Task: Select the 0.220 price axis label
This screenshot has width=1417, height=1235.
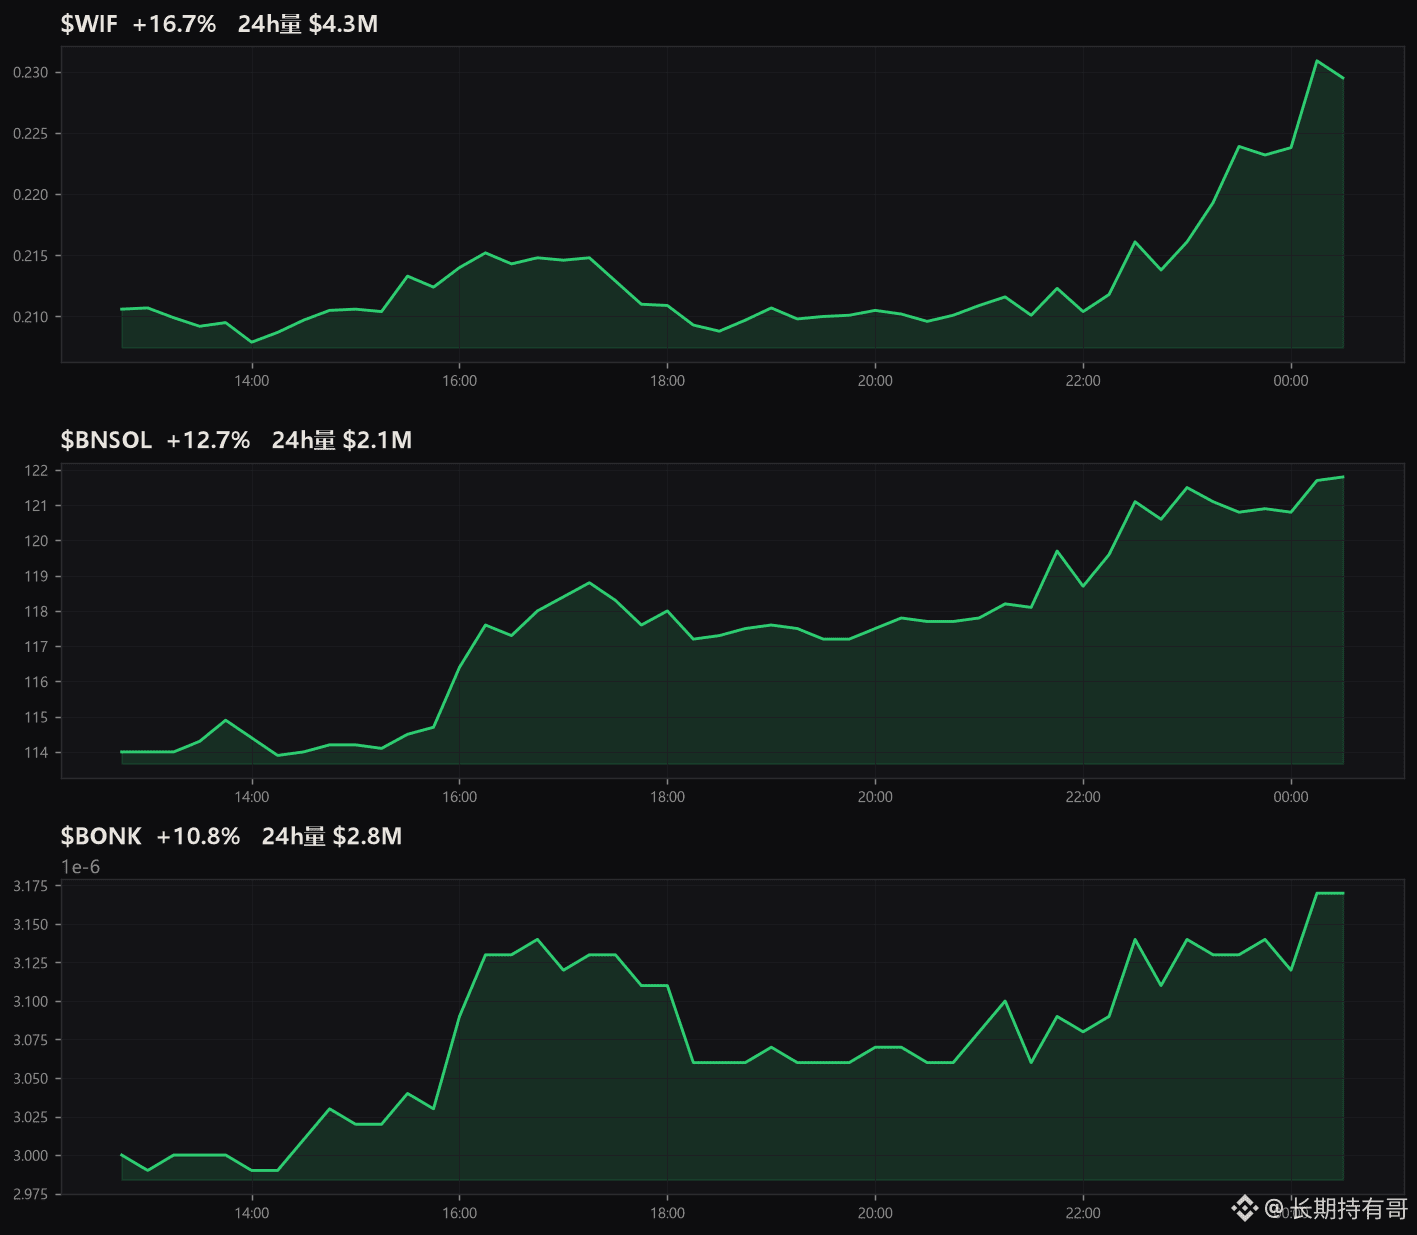Action: tap(30, 195)
